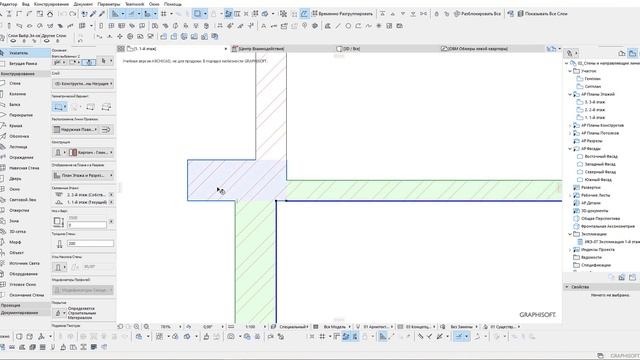Select the Объект (Object) tool
640x360 pixels.
click(x=16, y=253)
